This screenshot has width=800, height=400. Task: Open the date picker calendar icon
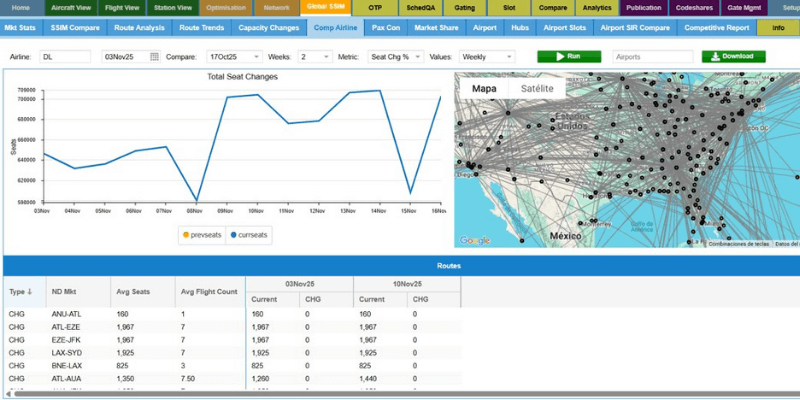point(154,57)
